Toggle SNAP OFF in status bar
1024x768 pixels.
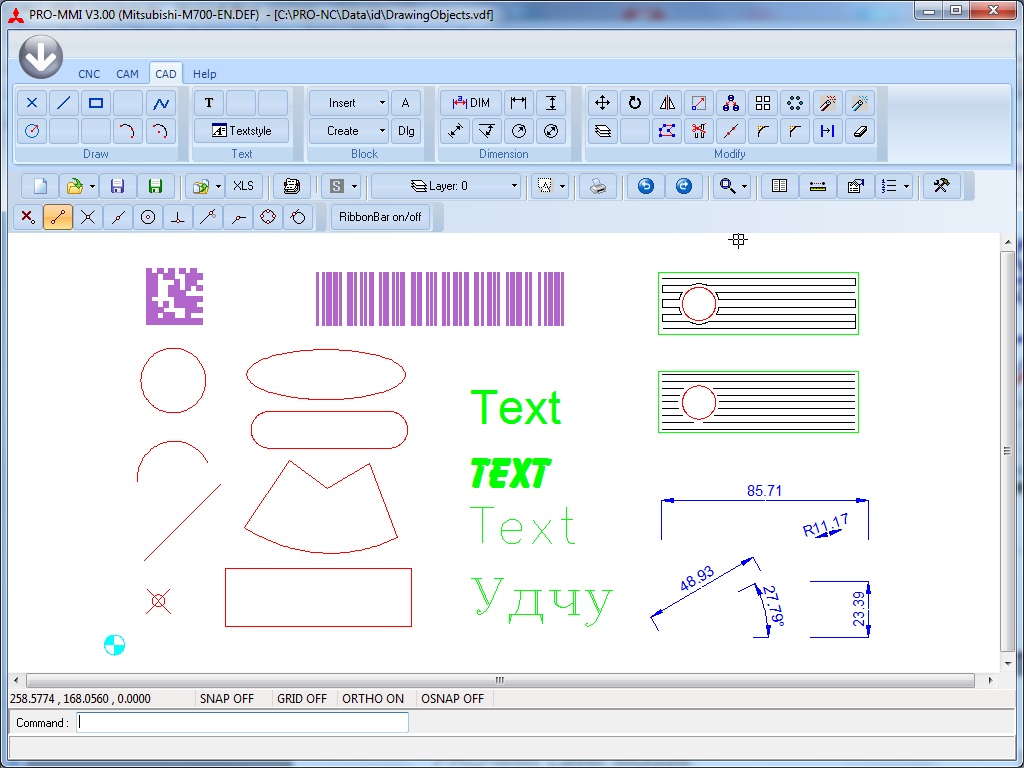(x=227, y=699)
